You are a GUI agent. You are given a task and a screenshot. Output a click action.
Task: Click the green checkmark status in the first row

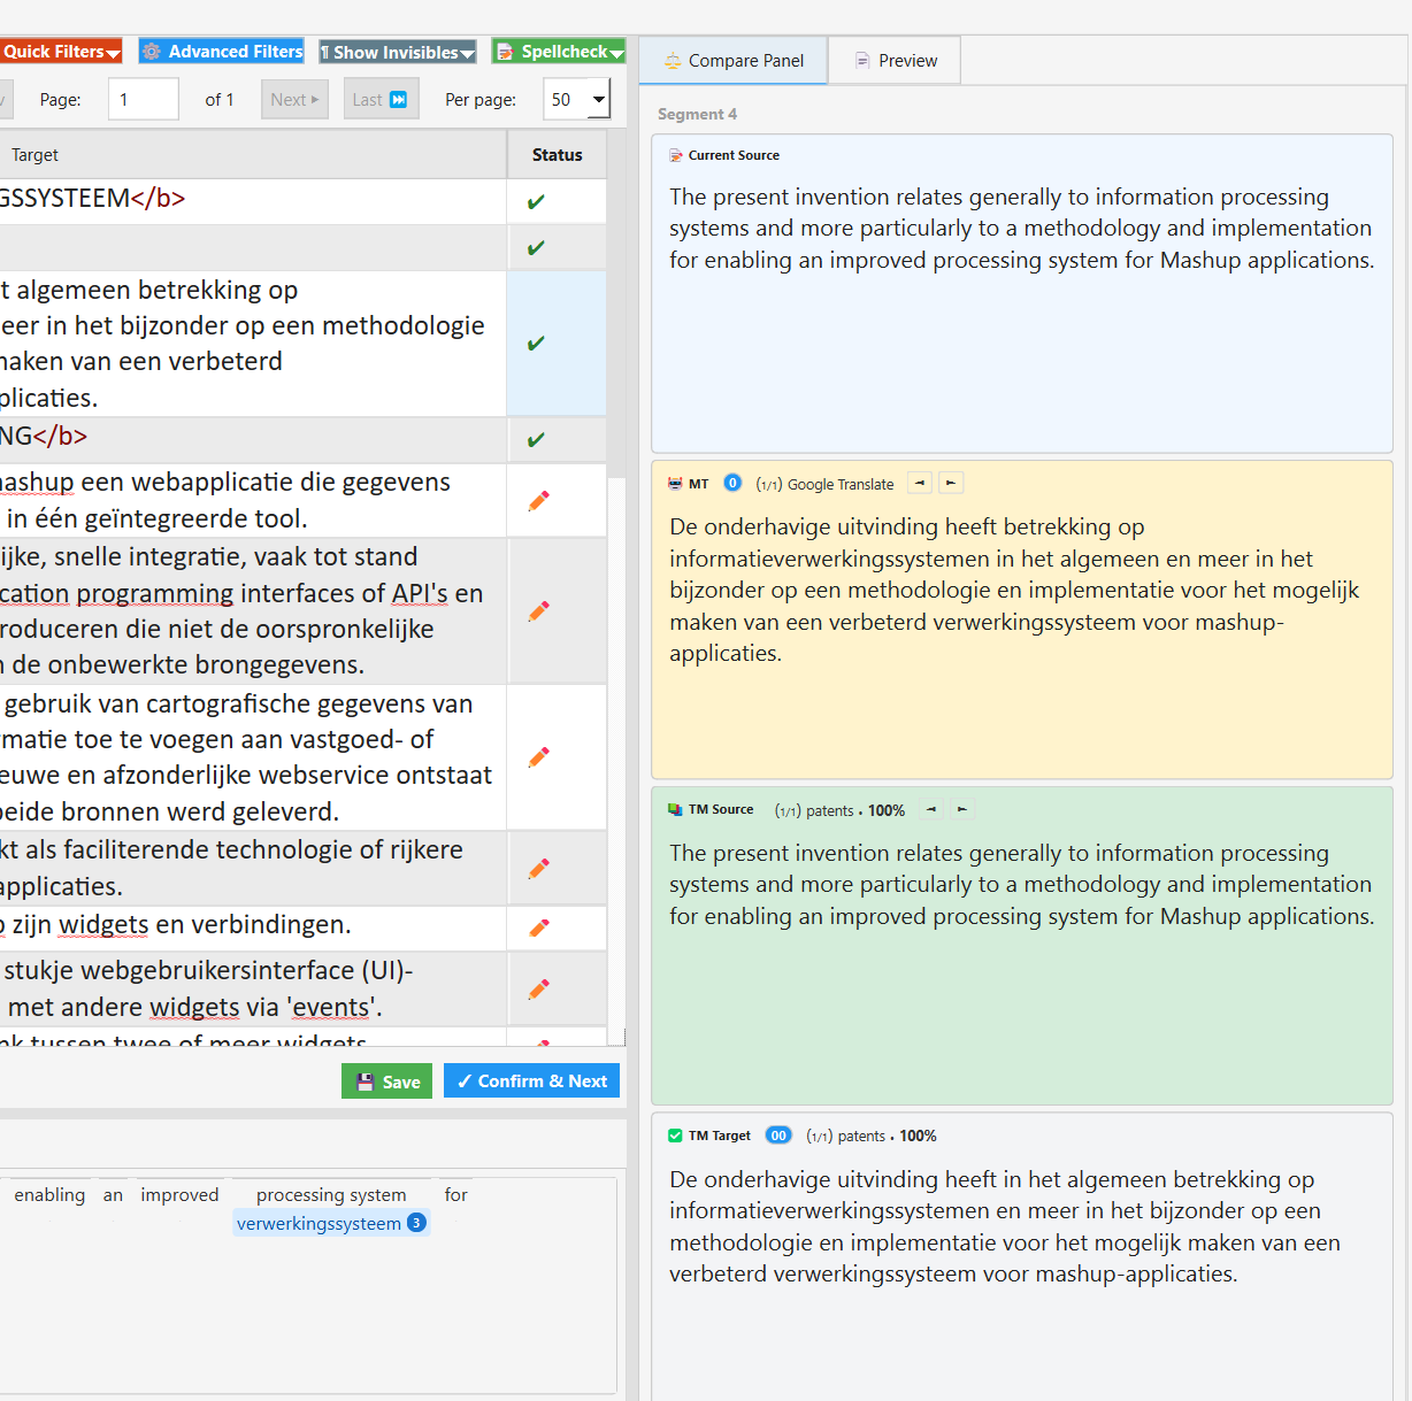(536, 202)
